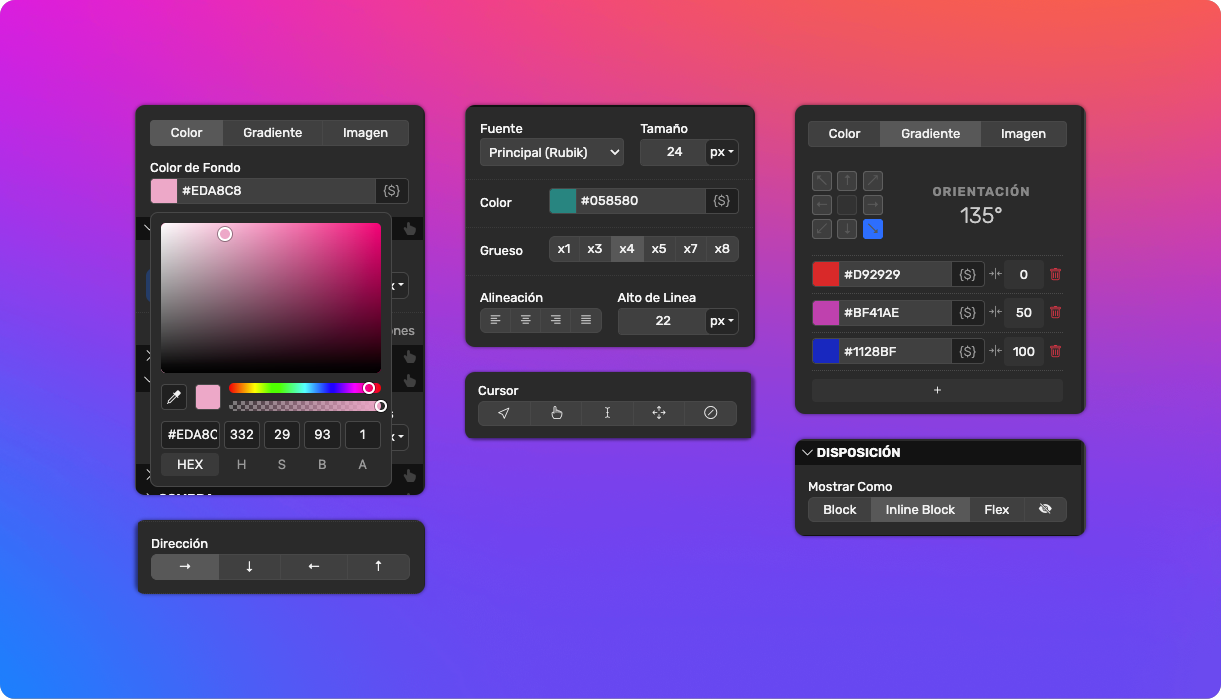Click the hue H field showing 332
Viewport: 1221px width, 699px height.
241,435
